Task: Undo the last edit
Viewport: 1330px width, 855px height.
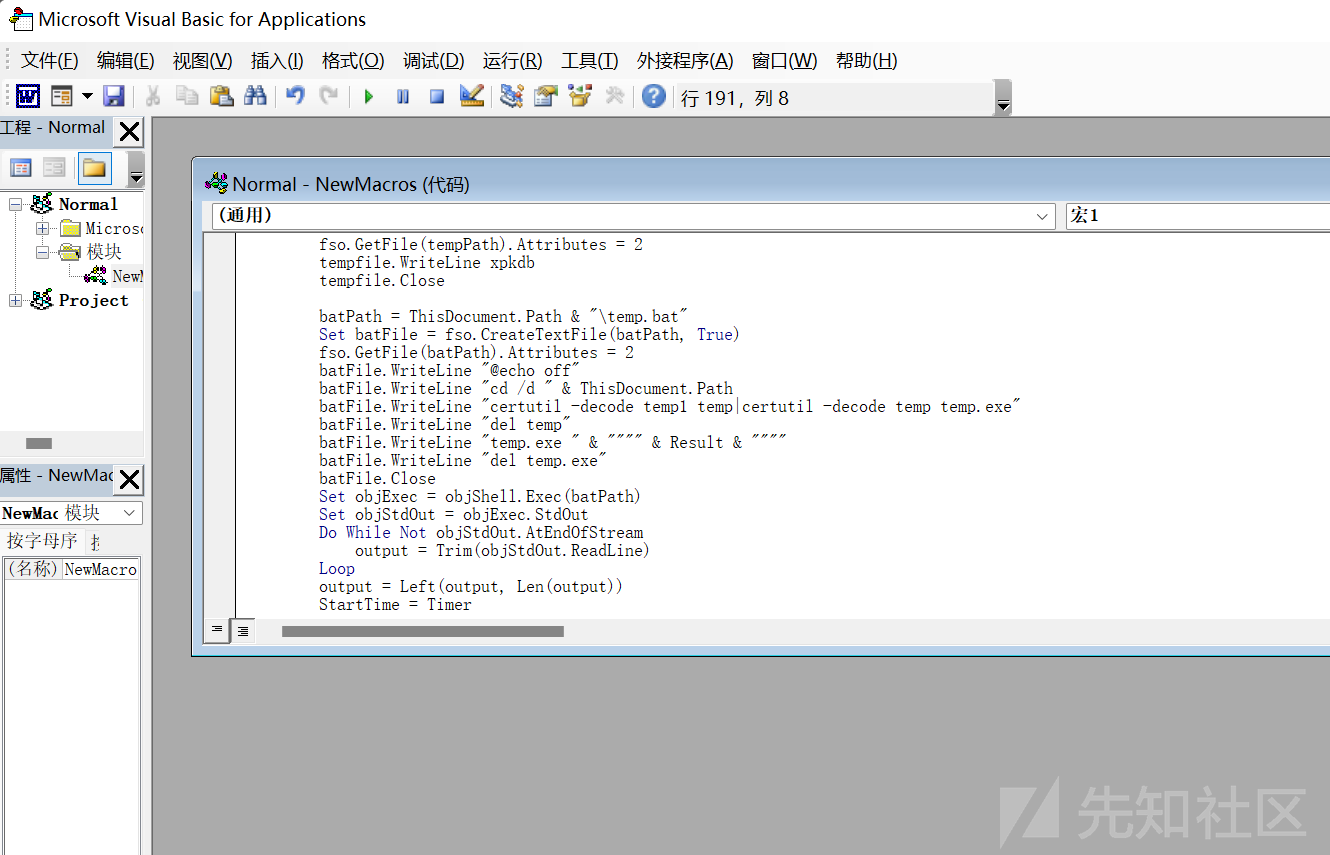Action: click(x=295, y=96)
